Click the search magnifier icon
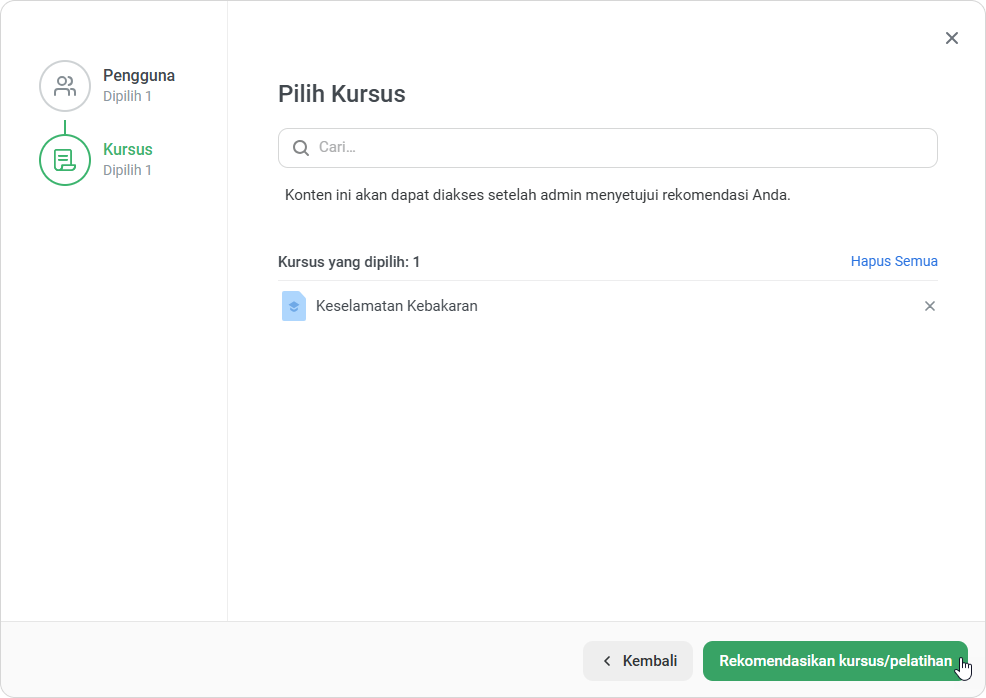This screenshot has height=698, width=986. click(x=301, y=148)
